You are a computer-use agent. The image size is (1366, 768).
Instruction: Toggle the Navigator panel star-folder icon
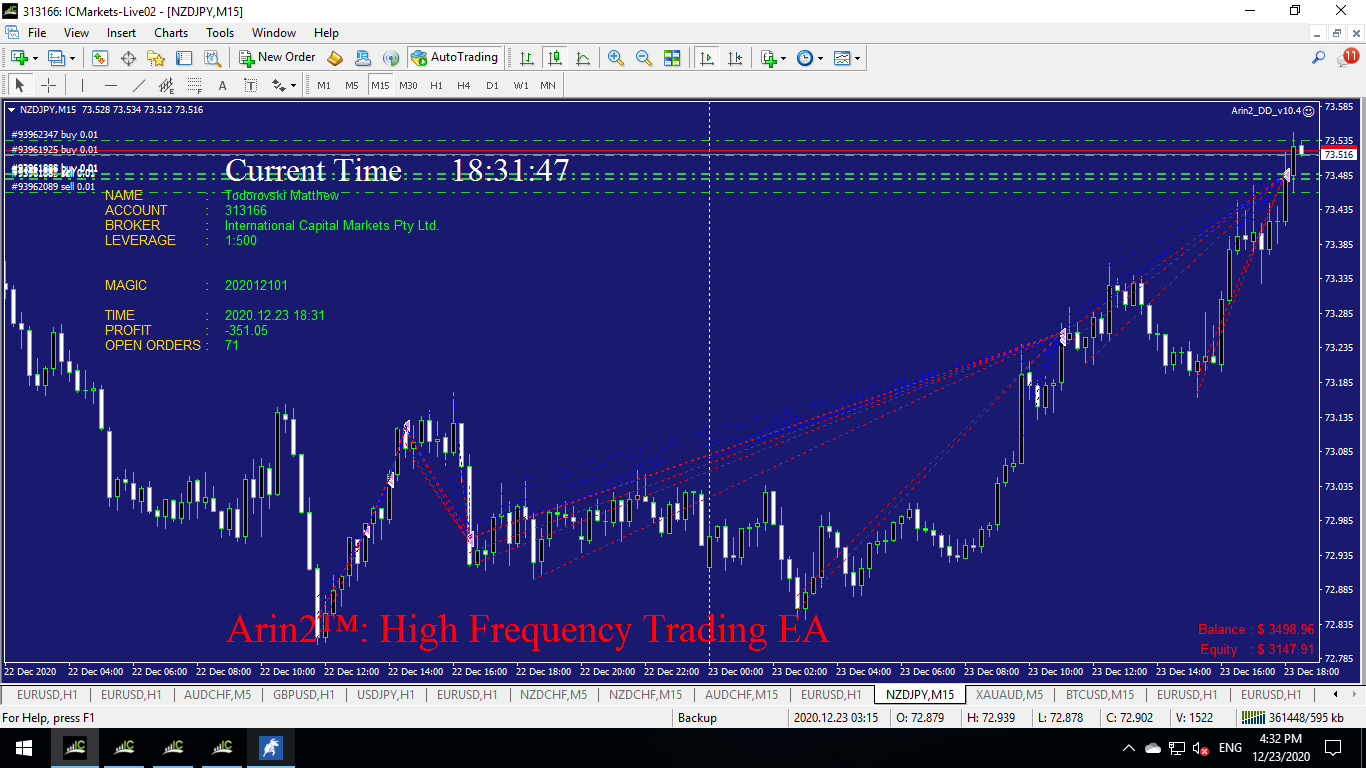(x=156, y=58)
